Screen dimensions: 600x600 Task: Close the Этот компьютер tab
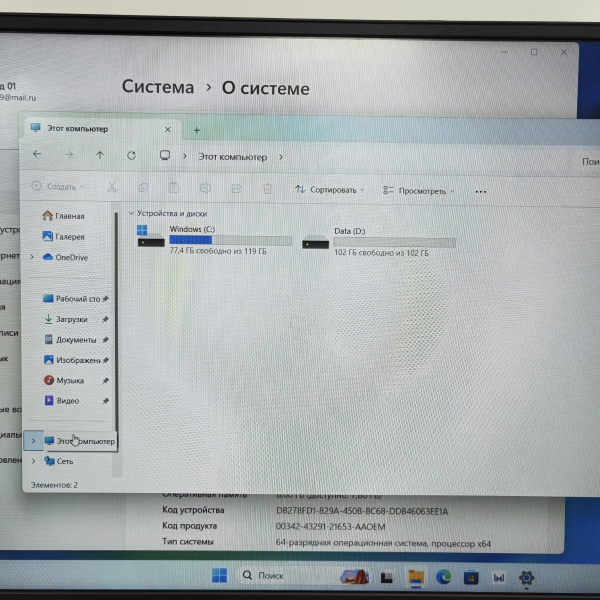pyautogui.click(x=168, y=130)
